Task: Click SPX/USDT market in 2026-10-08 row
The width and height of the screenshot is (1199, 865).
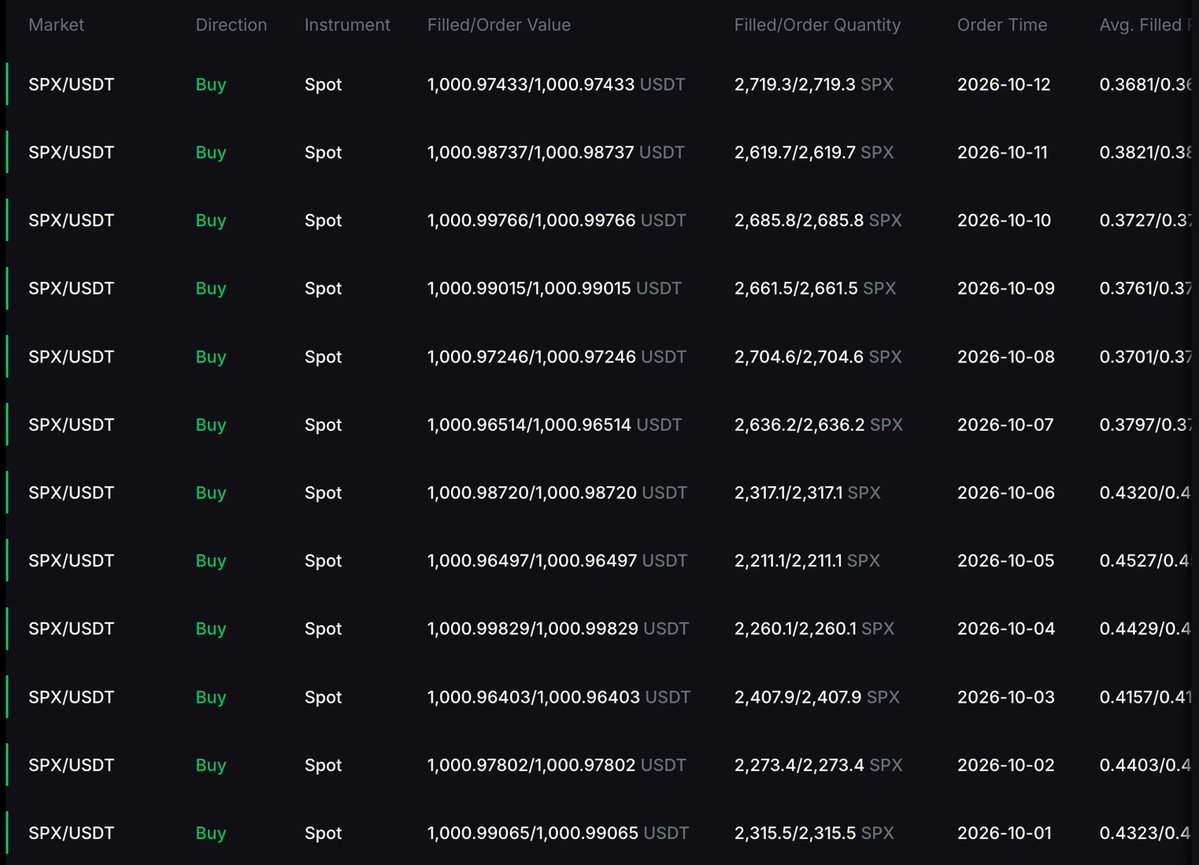Action: point(71,356)
